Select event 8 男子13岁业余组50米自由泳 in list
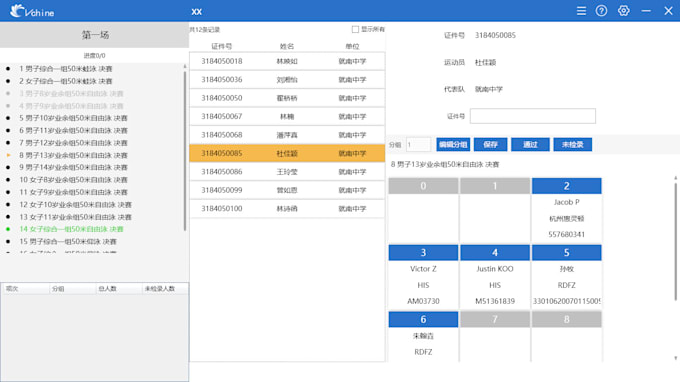Viewport: 680px width, 382px height. pyautogui.click(x=73, y=155)
